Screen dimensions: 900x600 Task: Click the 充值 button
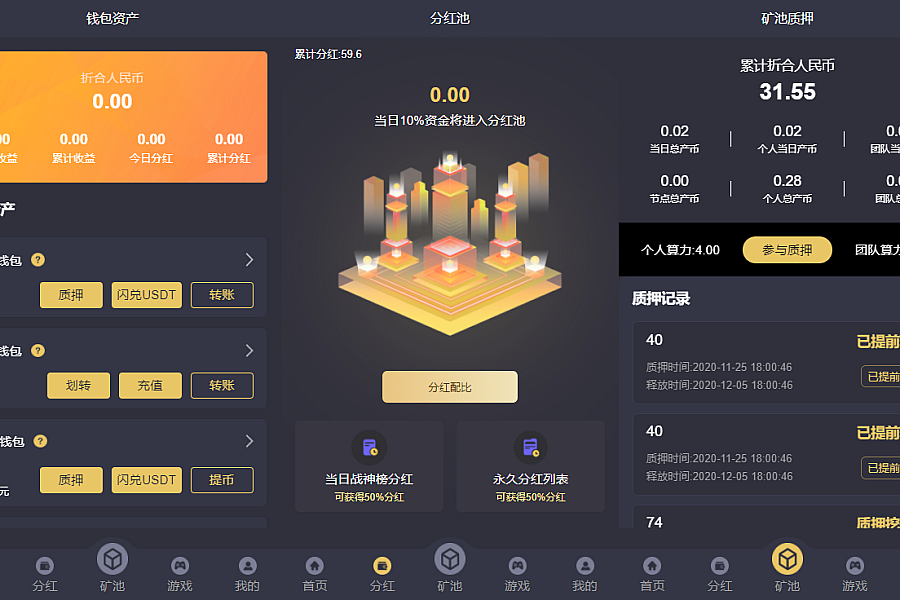point(150,385)
